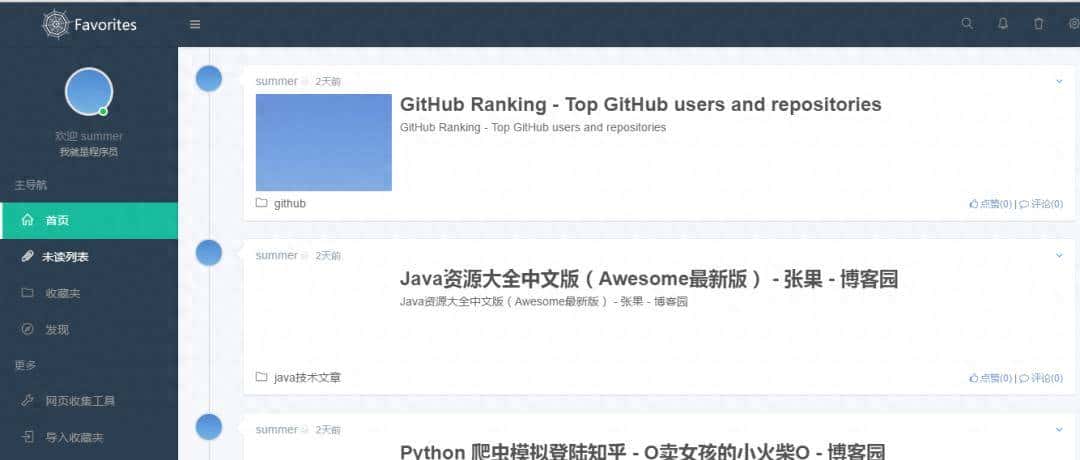
Task: Open GitHub Ranking title link
Action: (641, 105)
